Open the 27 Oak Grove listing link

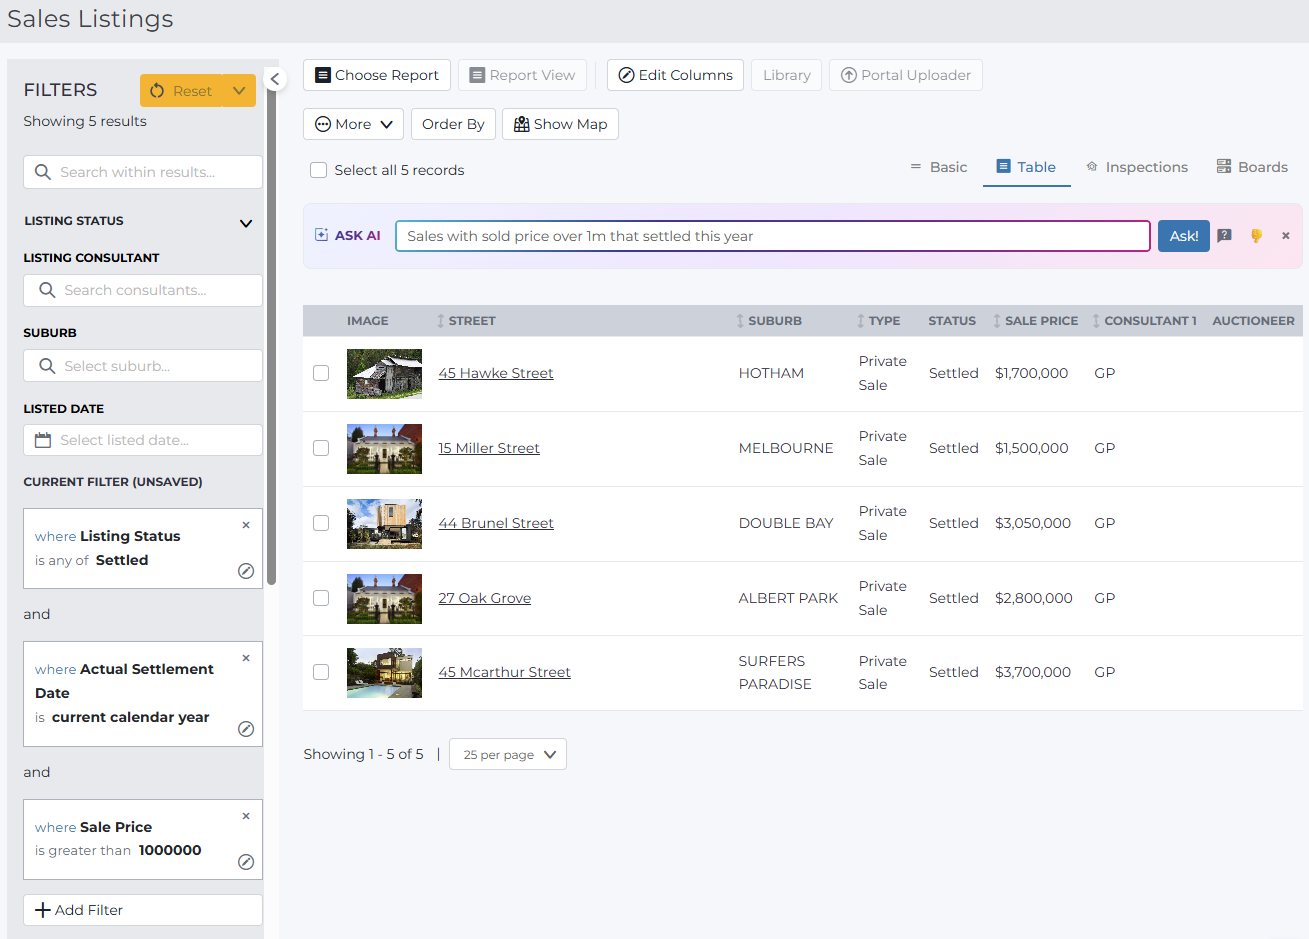point(485,598)
